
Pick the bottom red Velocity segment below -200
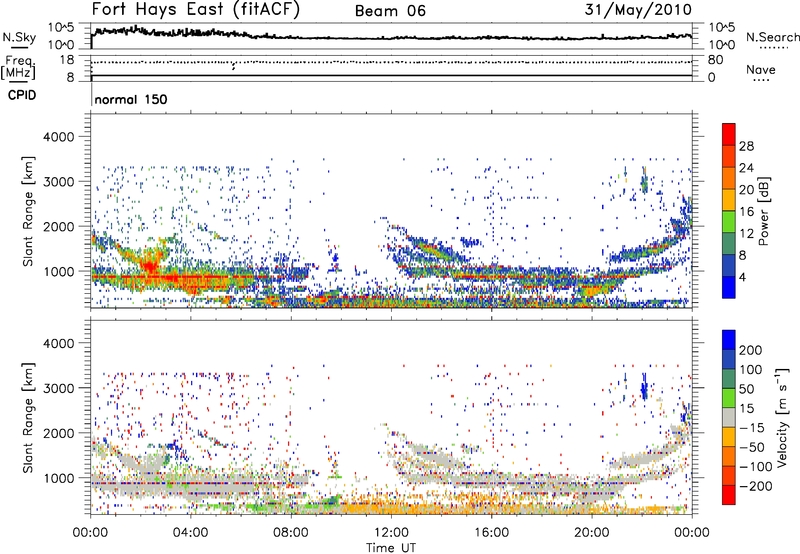(x=729, y=495)
